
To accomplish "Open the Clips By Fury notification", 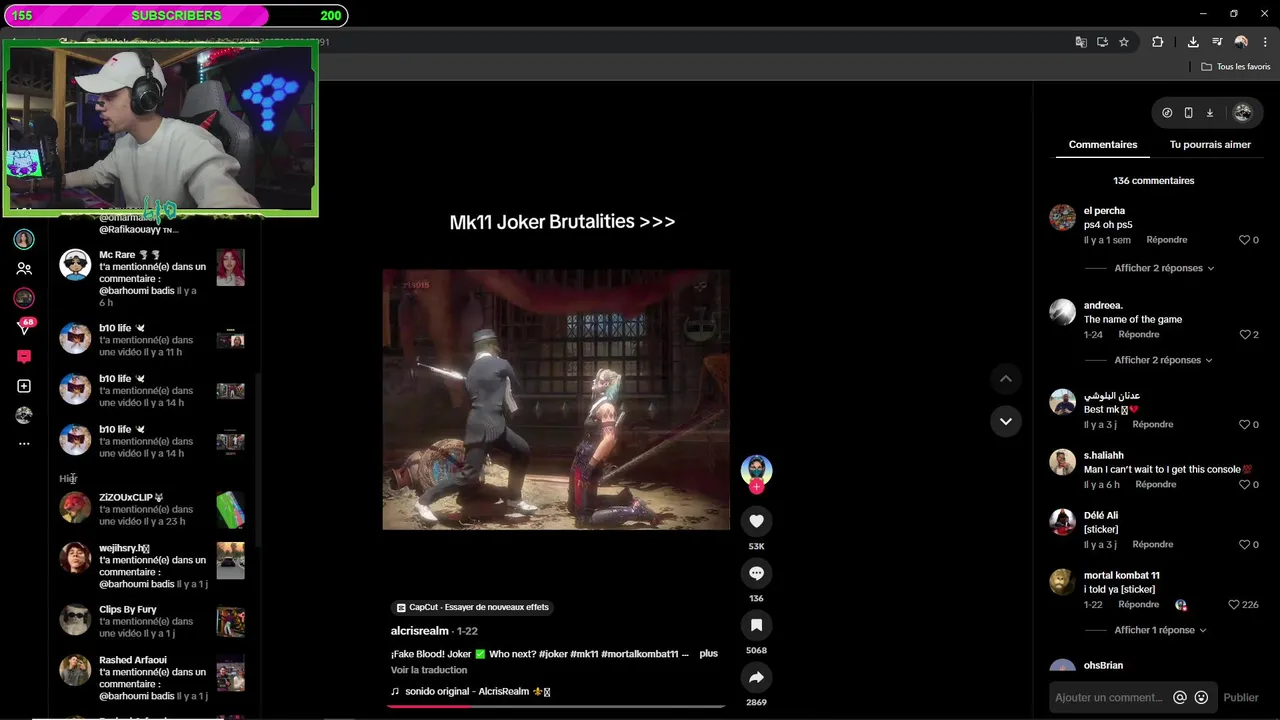I will (x=152, y=621).
